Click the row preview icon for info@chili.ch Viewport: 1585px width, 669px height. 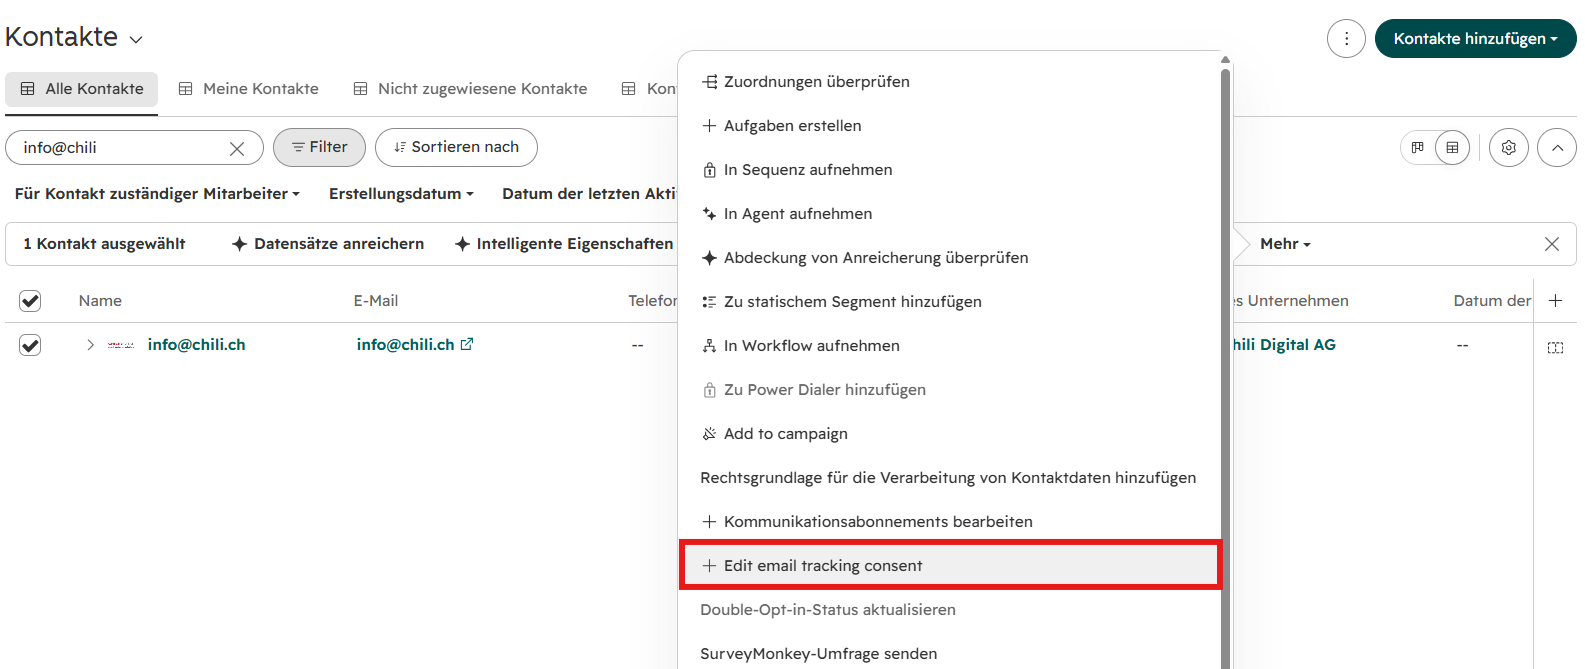(1555, 347)
